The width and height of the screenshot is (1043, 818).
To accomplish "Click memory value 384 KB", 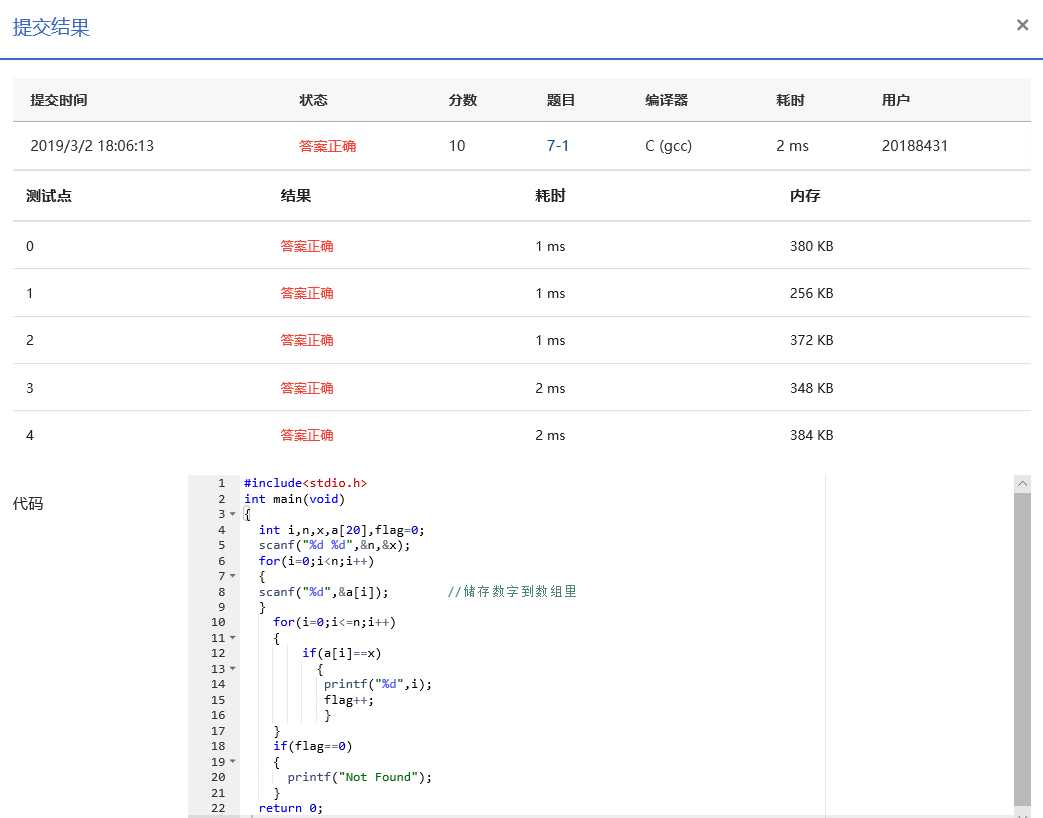I will point(812,435).
